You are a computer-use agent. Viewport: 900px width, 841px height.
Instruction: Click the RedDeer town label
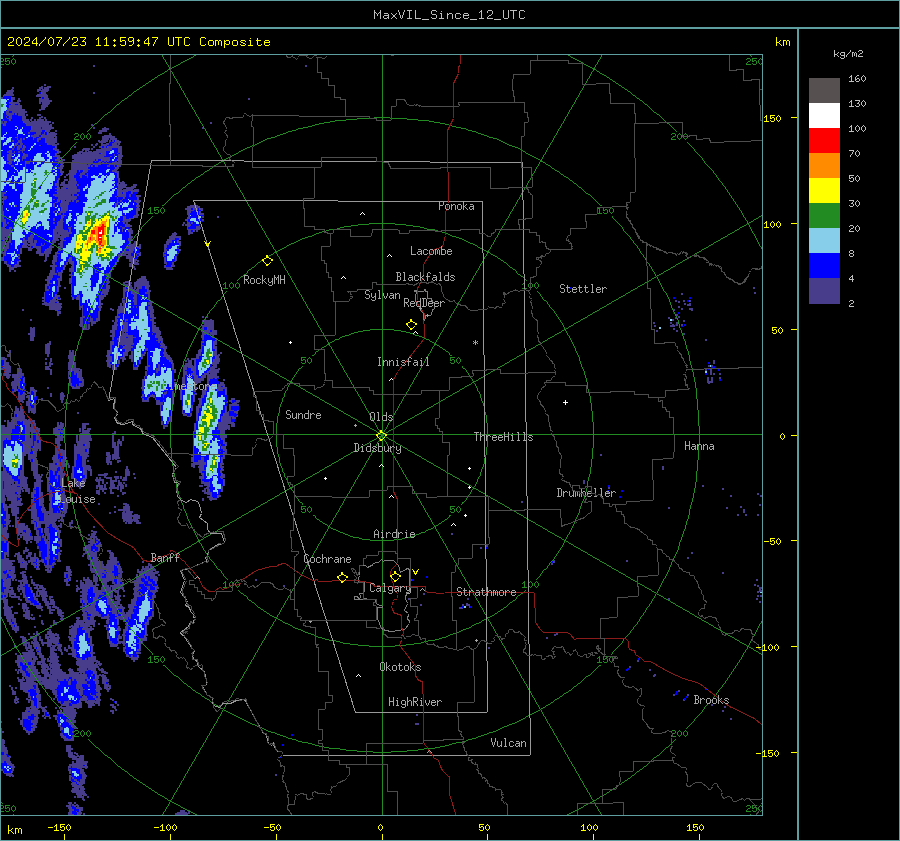[x=424, y=303]
